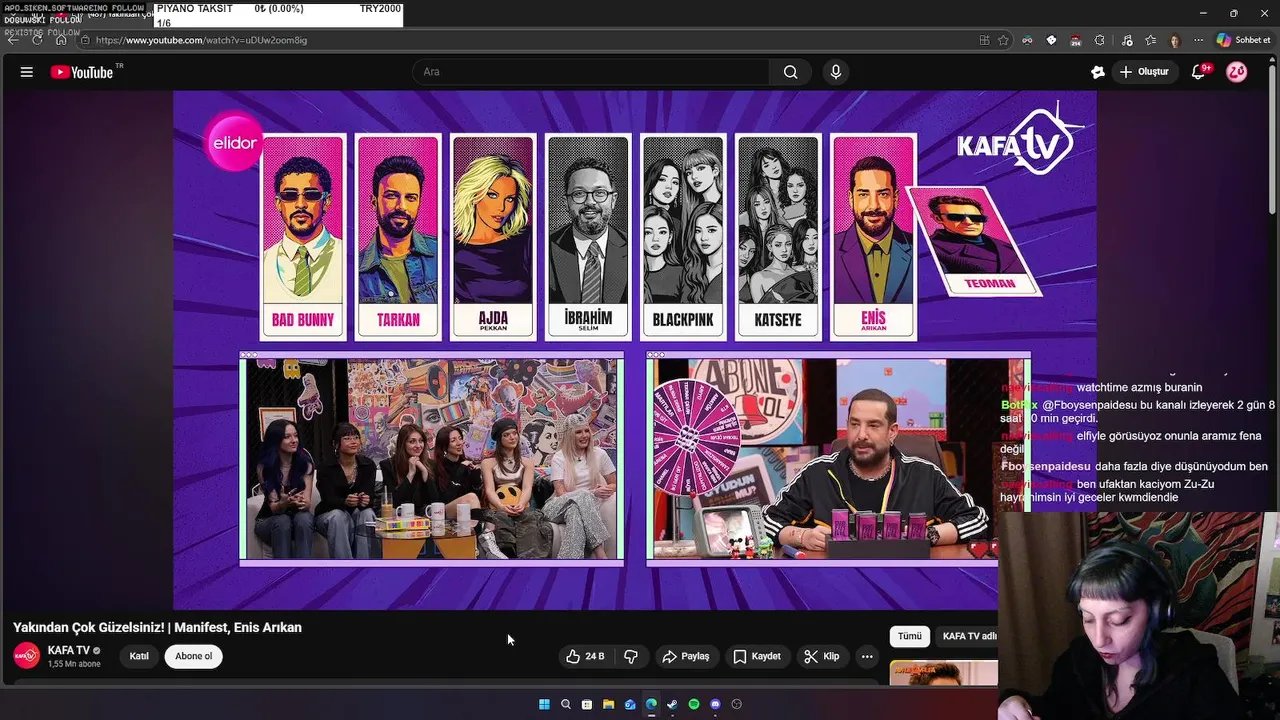This screenshot has width=1280, height=720.
Task: Click the 1,55 Mn abone subscriber count
Action: 74,664
